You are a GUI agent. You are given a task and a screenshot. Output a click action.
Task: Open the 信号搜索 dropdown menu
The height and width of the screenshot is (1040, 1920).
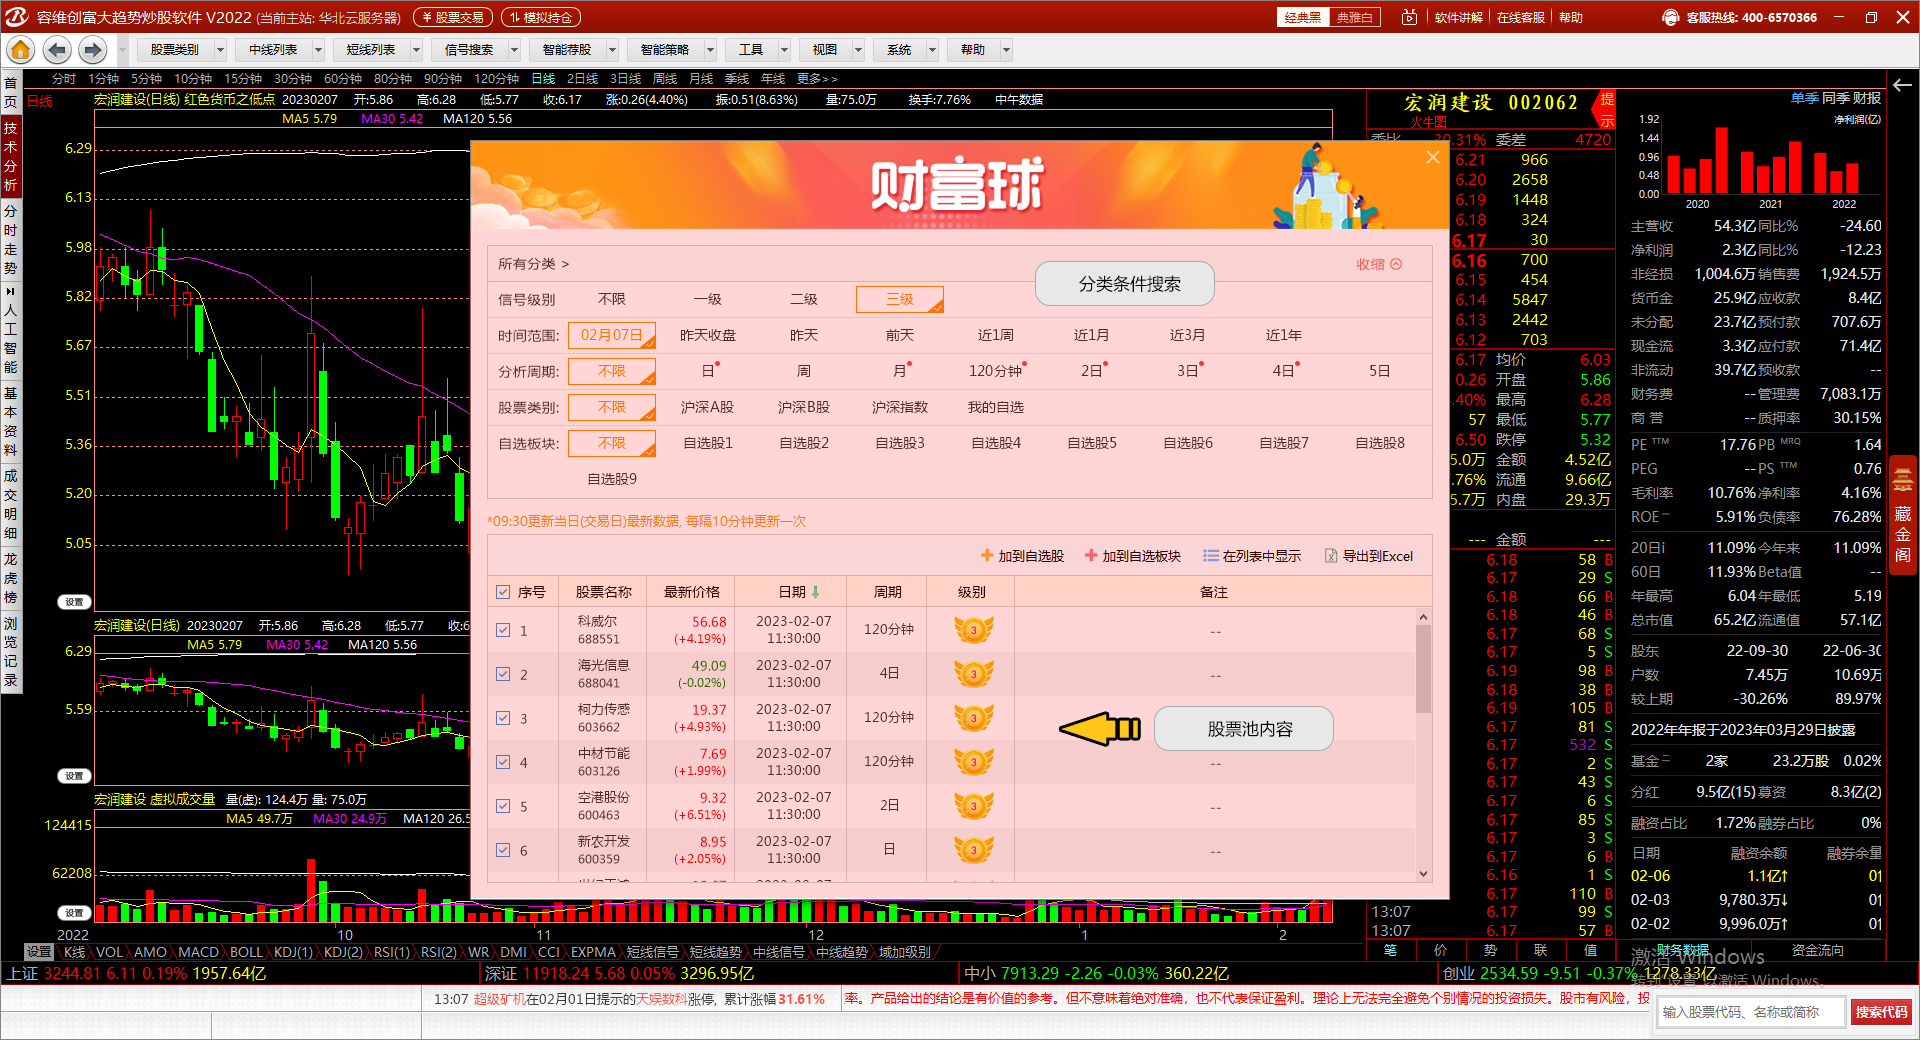tap(477, 49)
